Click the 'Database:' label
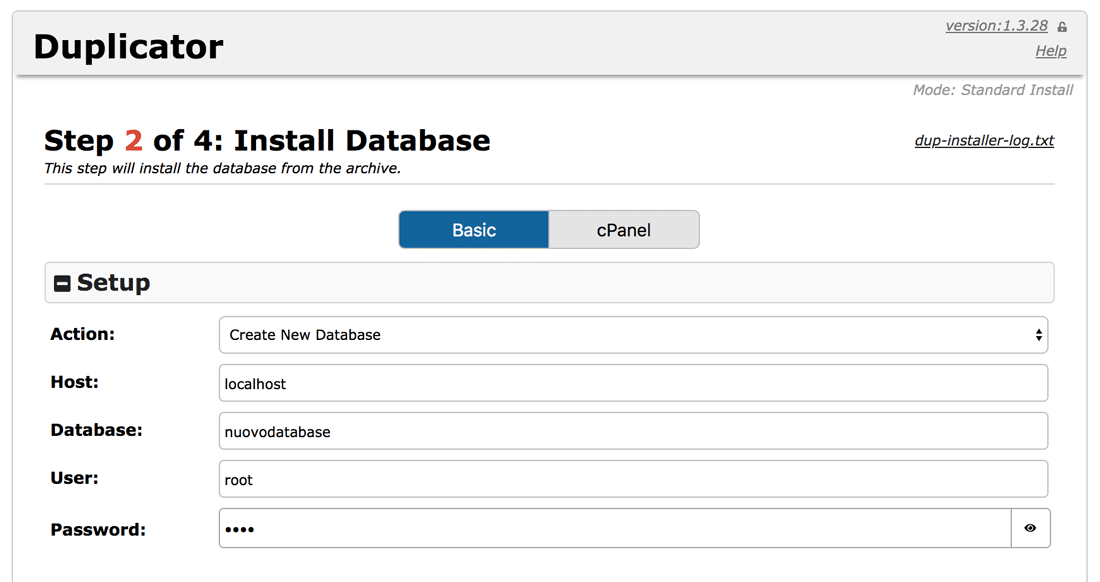Image resolution: width=1100 pixels, height=582 pixels. (x=96, y=430)
